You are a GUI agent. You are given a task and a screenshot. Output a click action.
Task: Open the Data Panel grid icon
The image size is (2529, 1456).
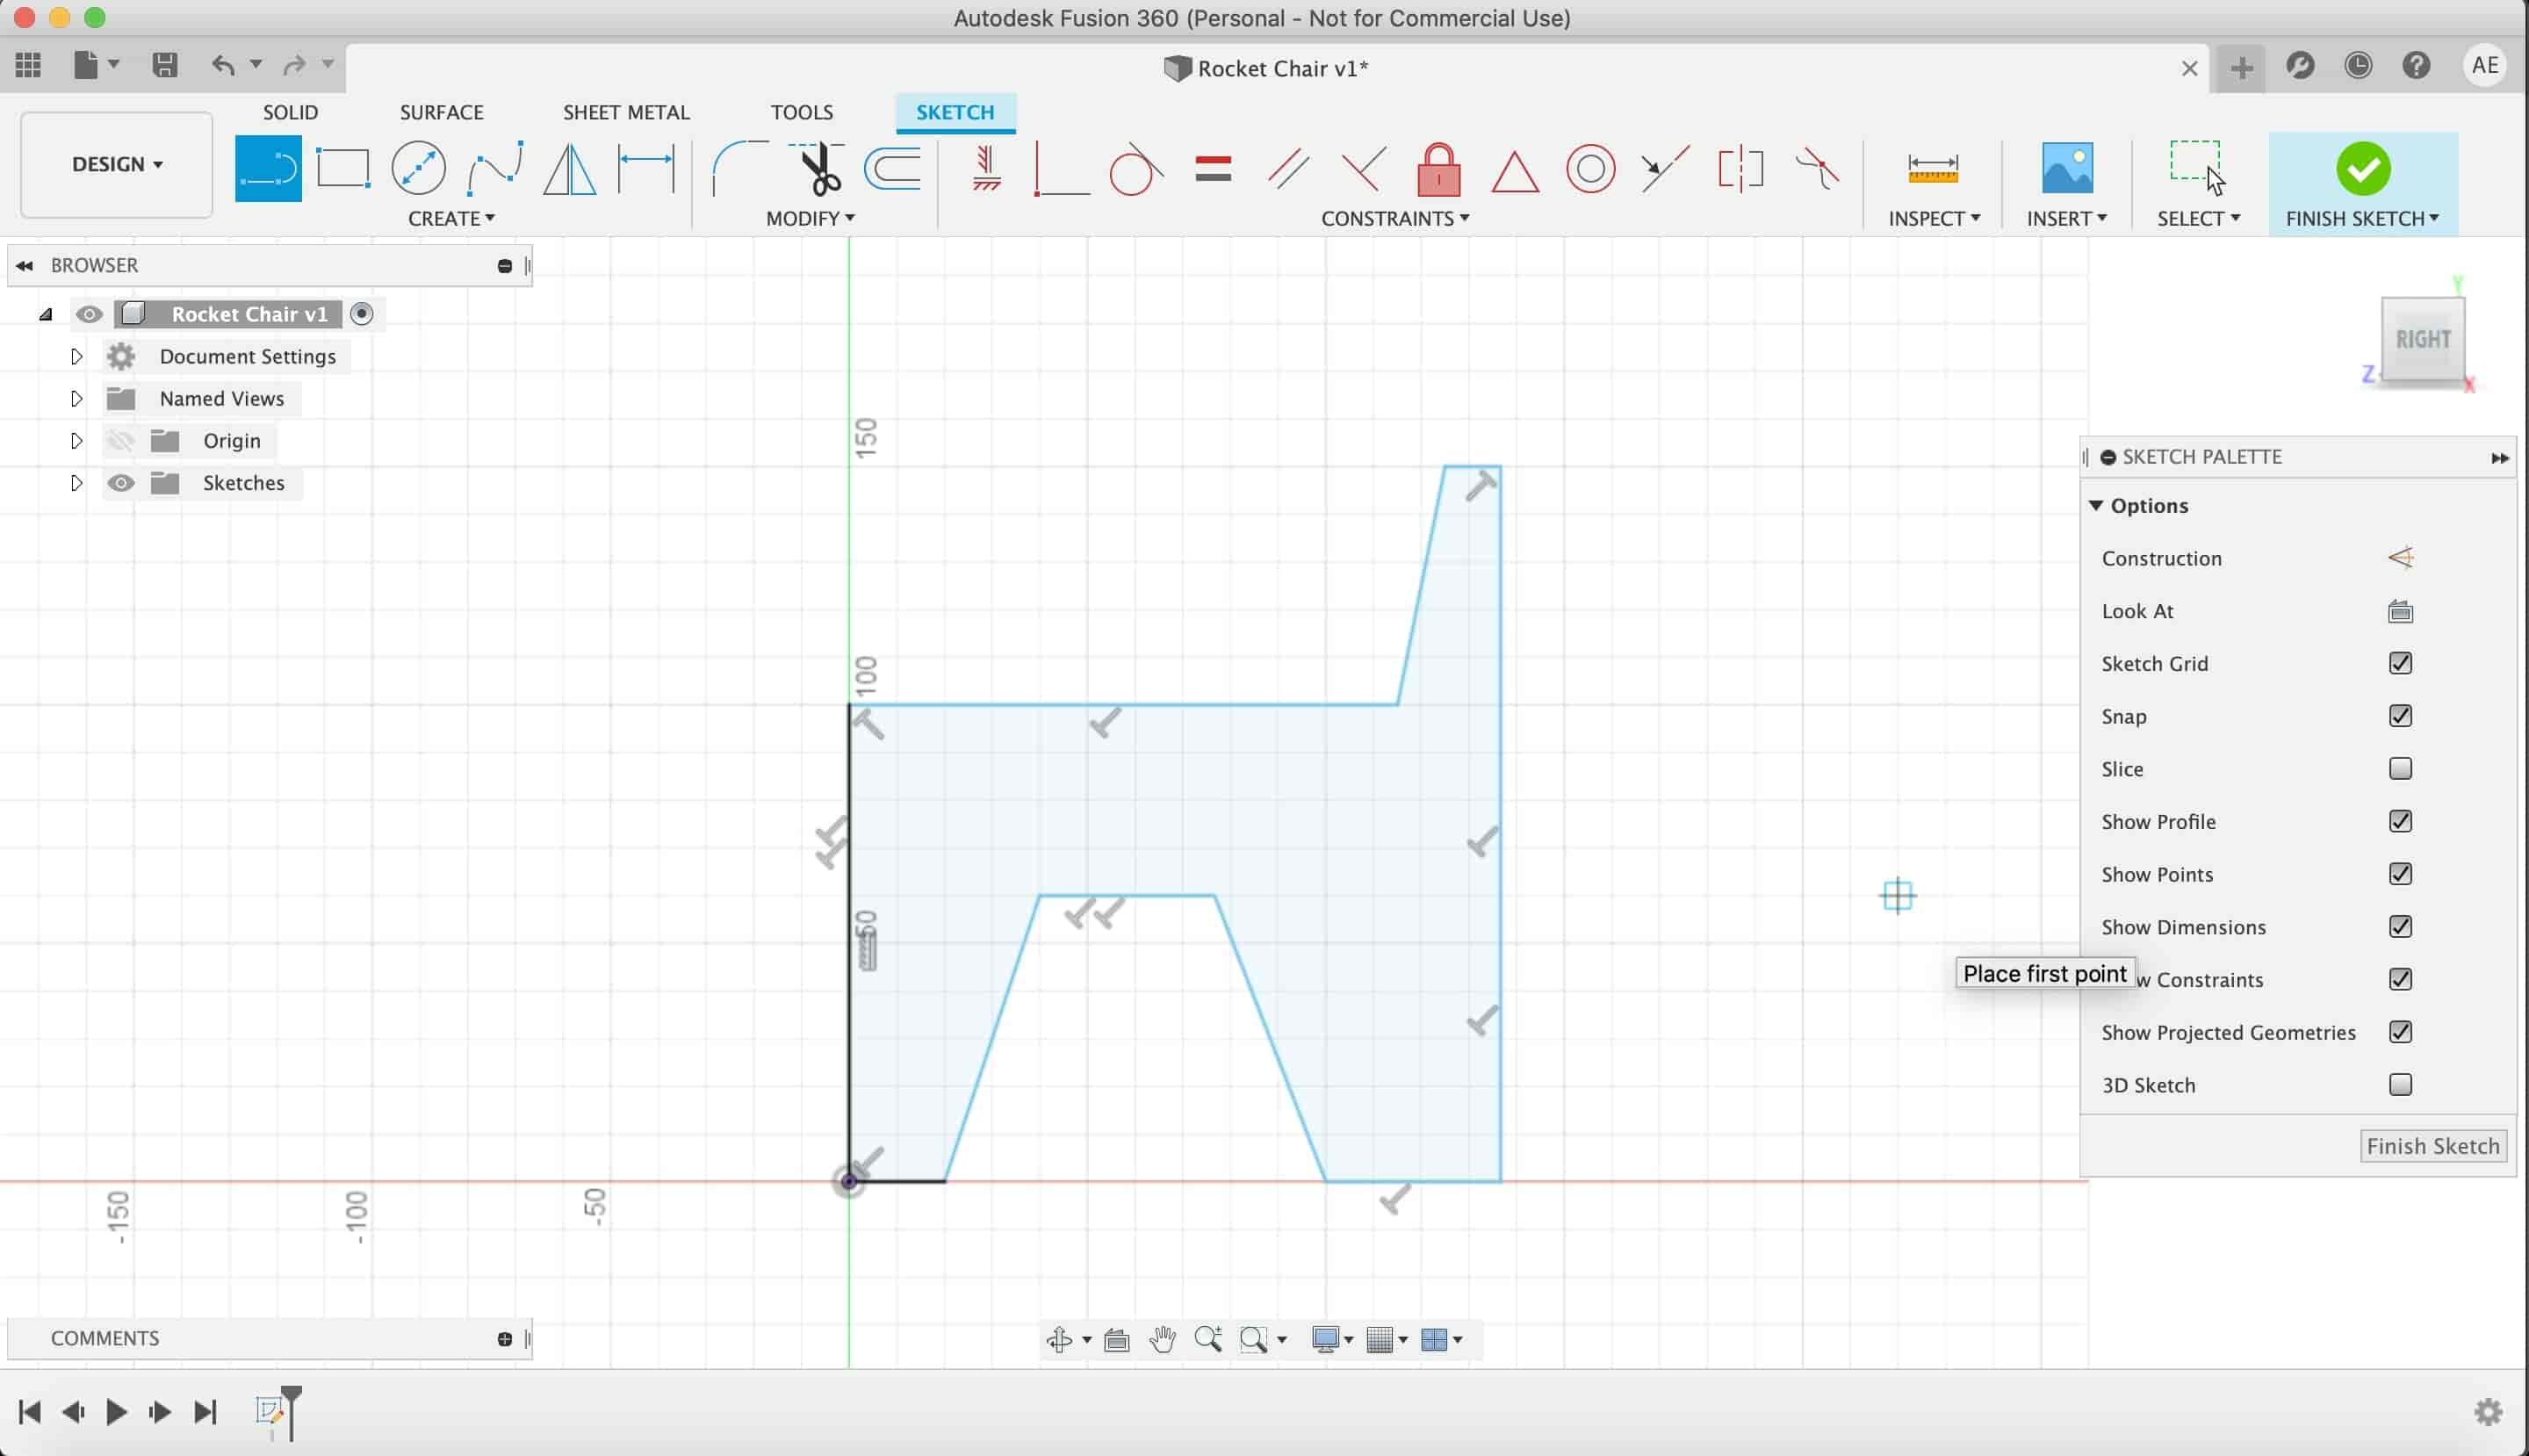(x=28, y=65)
